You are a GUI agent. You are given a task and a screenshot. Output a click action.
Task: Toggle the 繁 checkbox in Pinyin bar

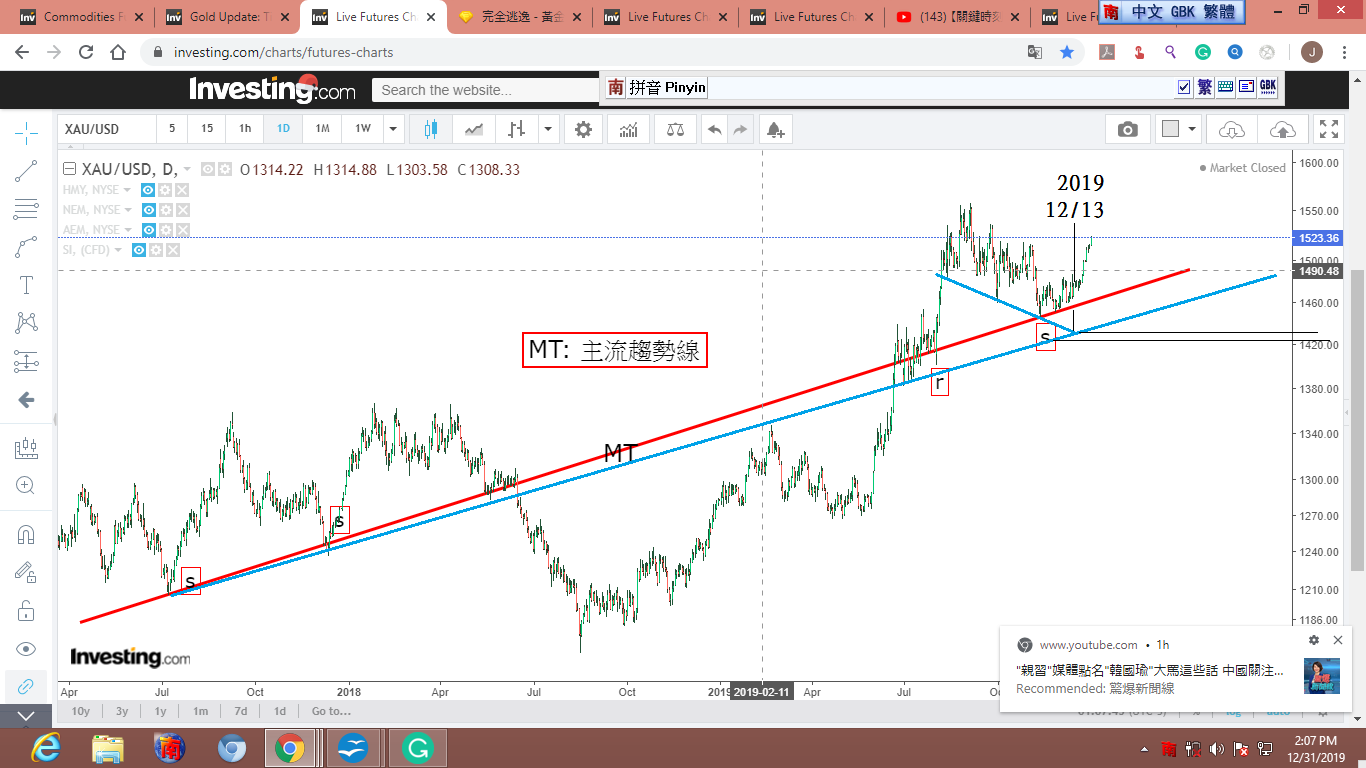[x=1184, y=88]
